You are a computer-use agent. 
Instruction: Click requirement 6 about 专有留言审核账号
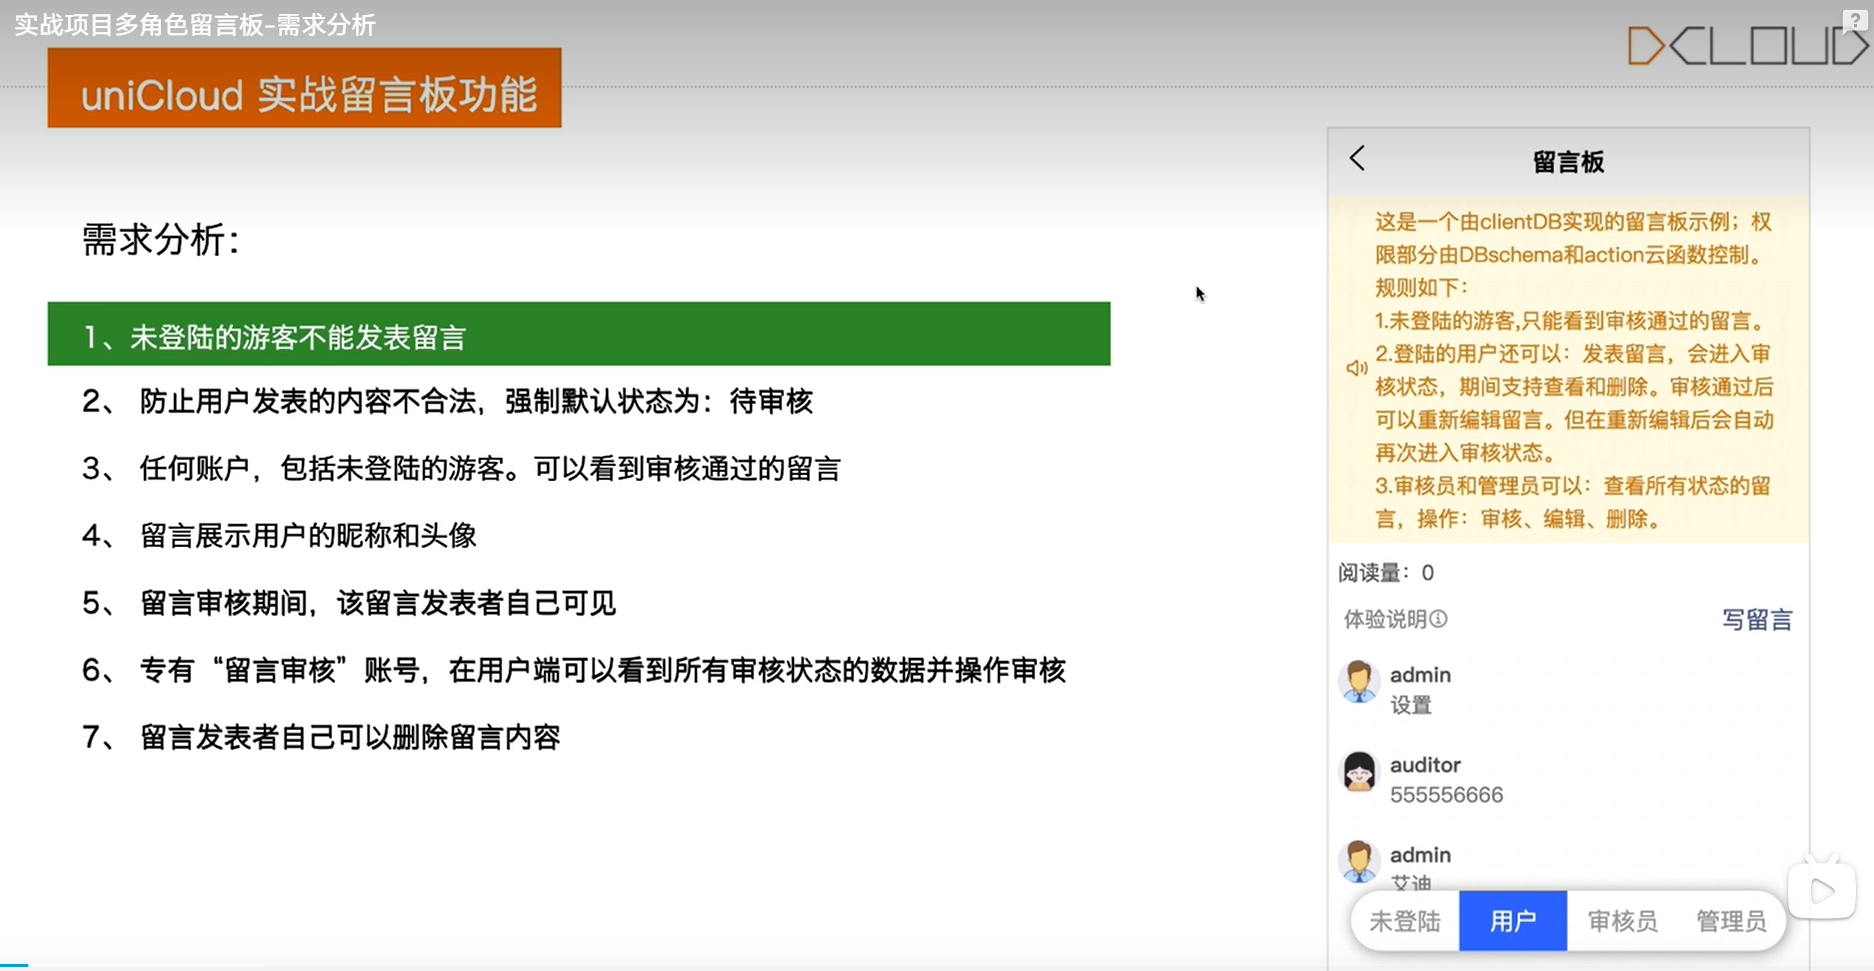click(x=574, y=670)
